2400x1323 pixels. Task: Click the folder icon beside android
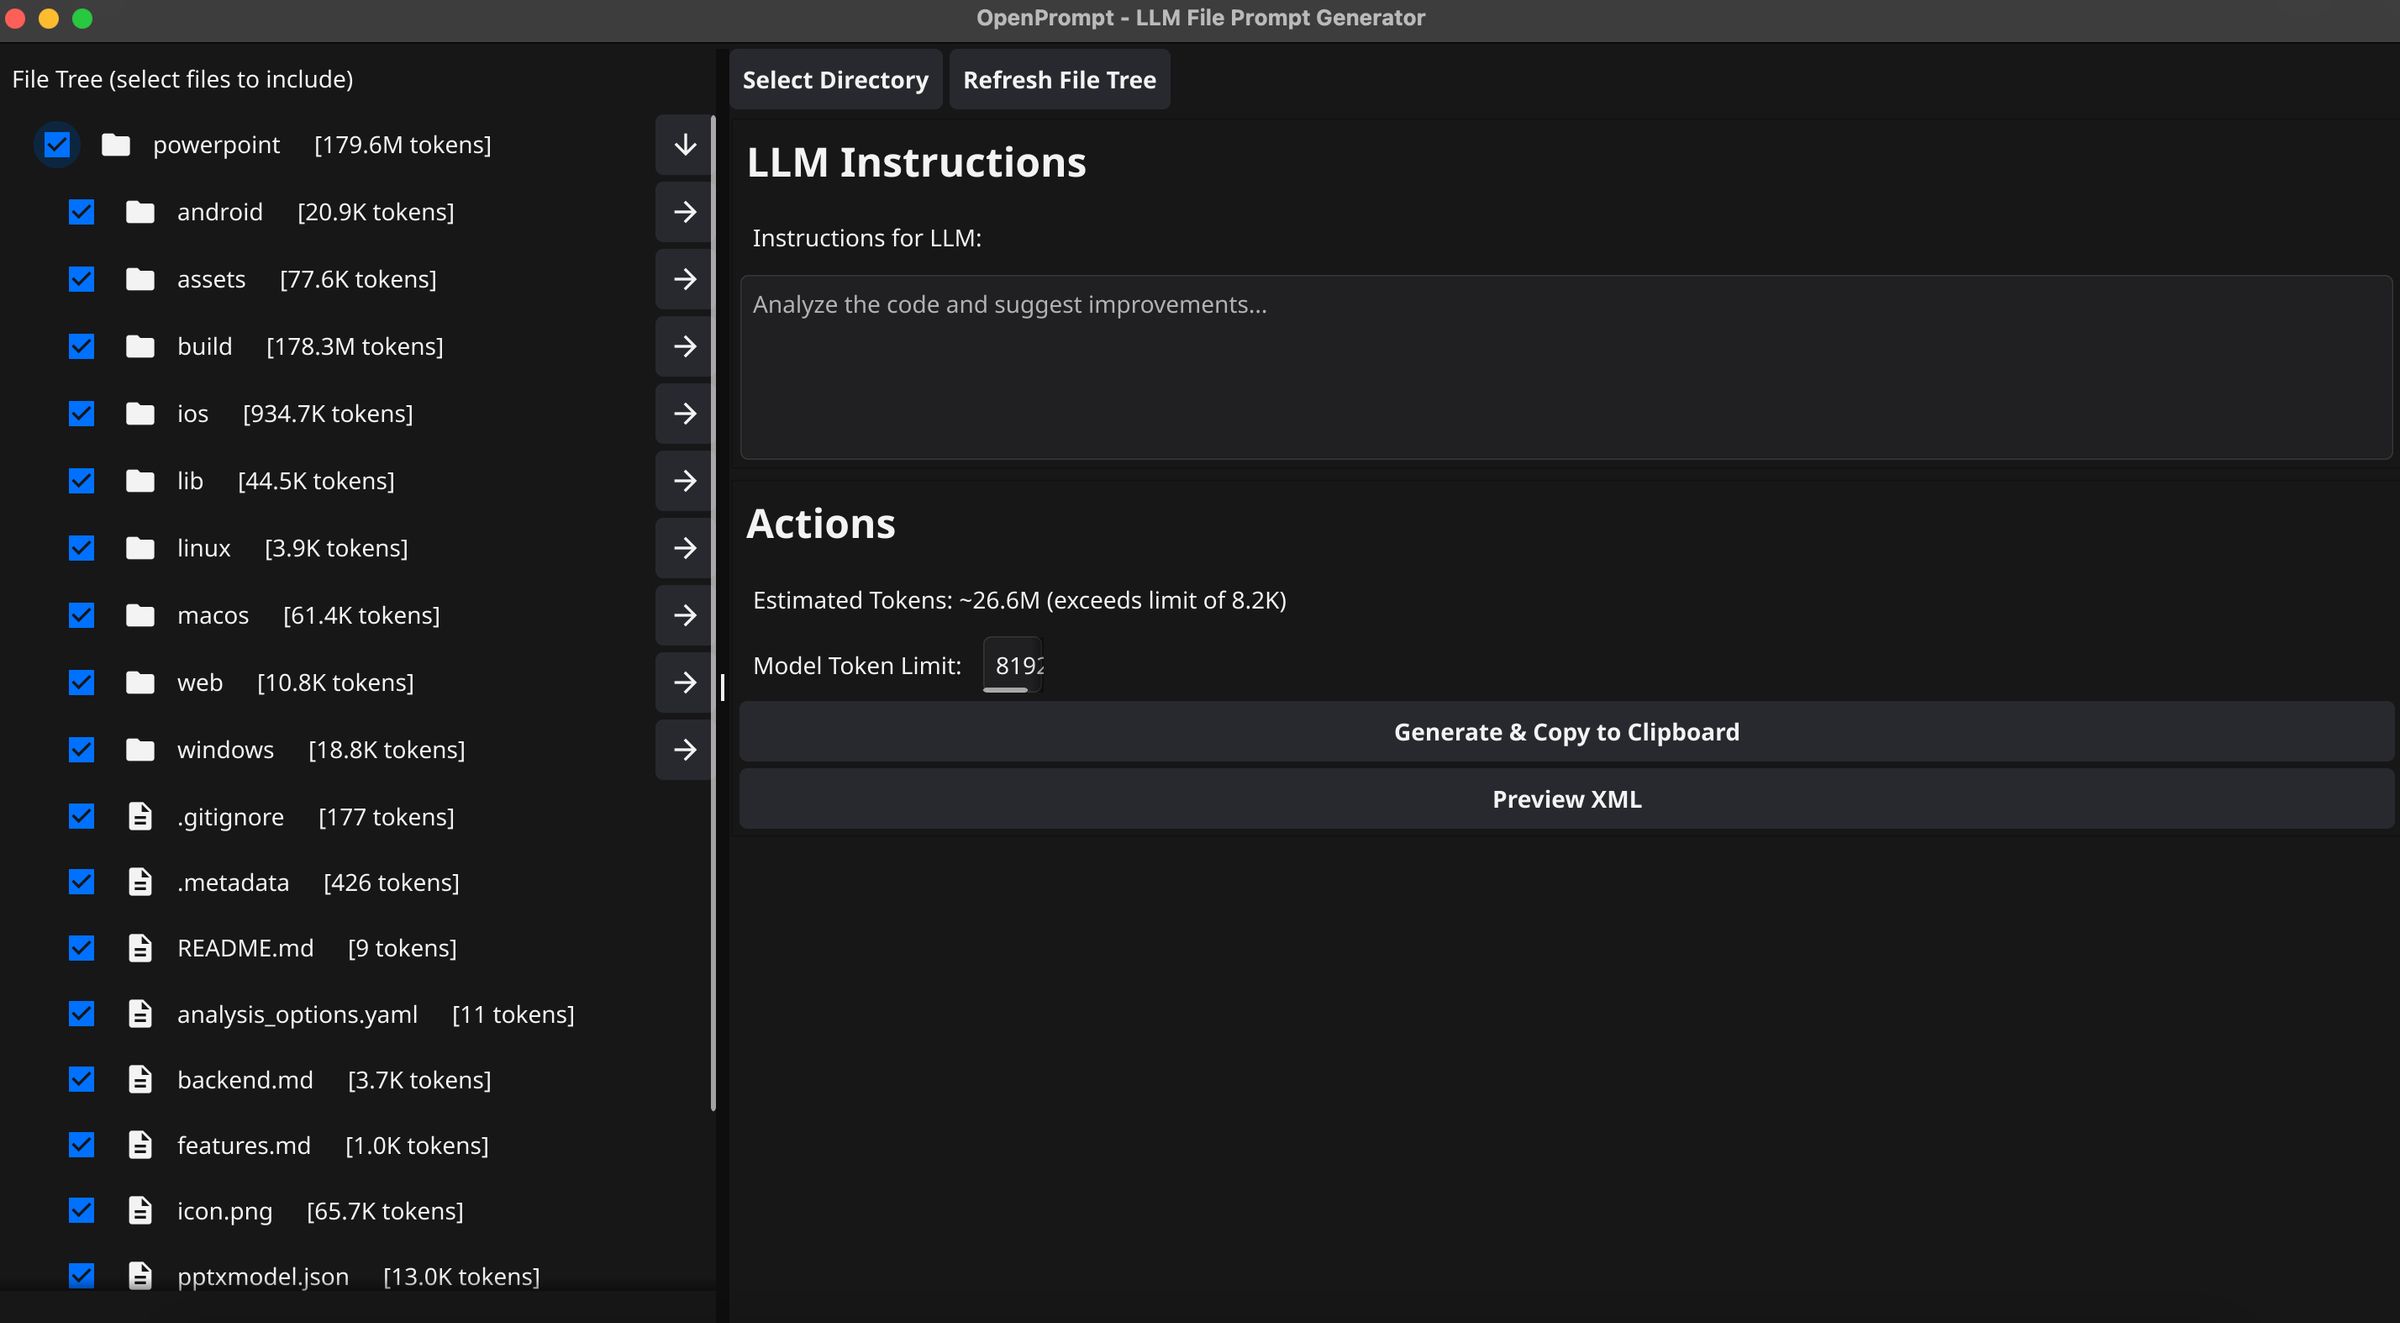(140, 211)
